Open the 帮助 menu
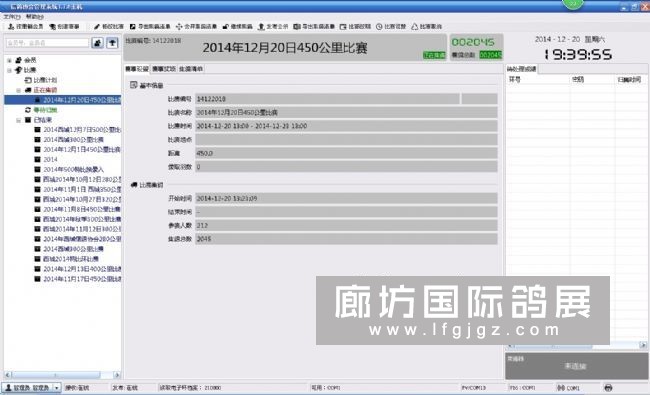This screenshot has height=395, width=650. 35,17
